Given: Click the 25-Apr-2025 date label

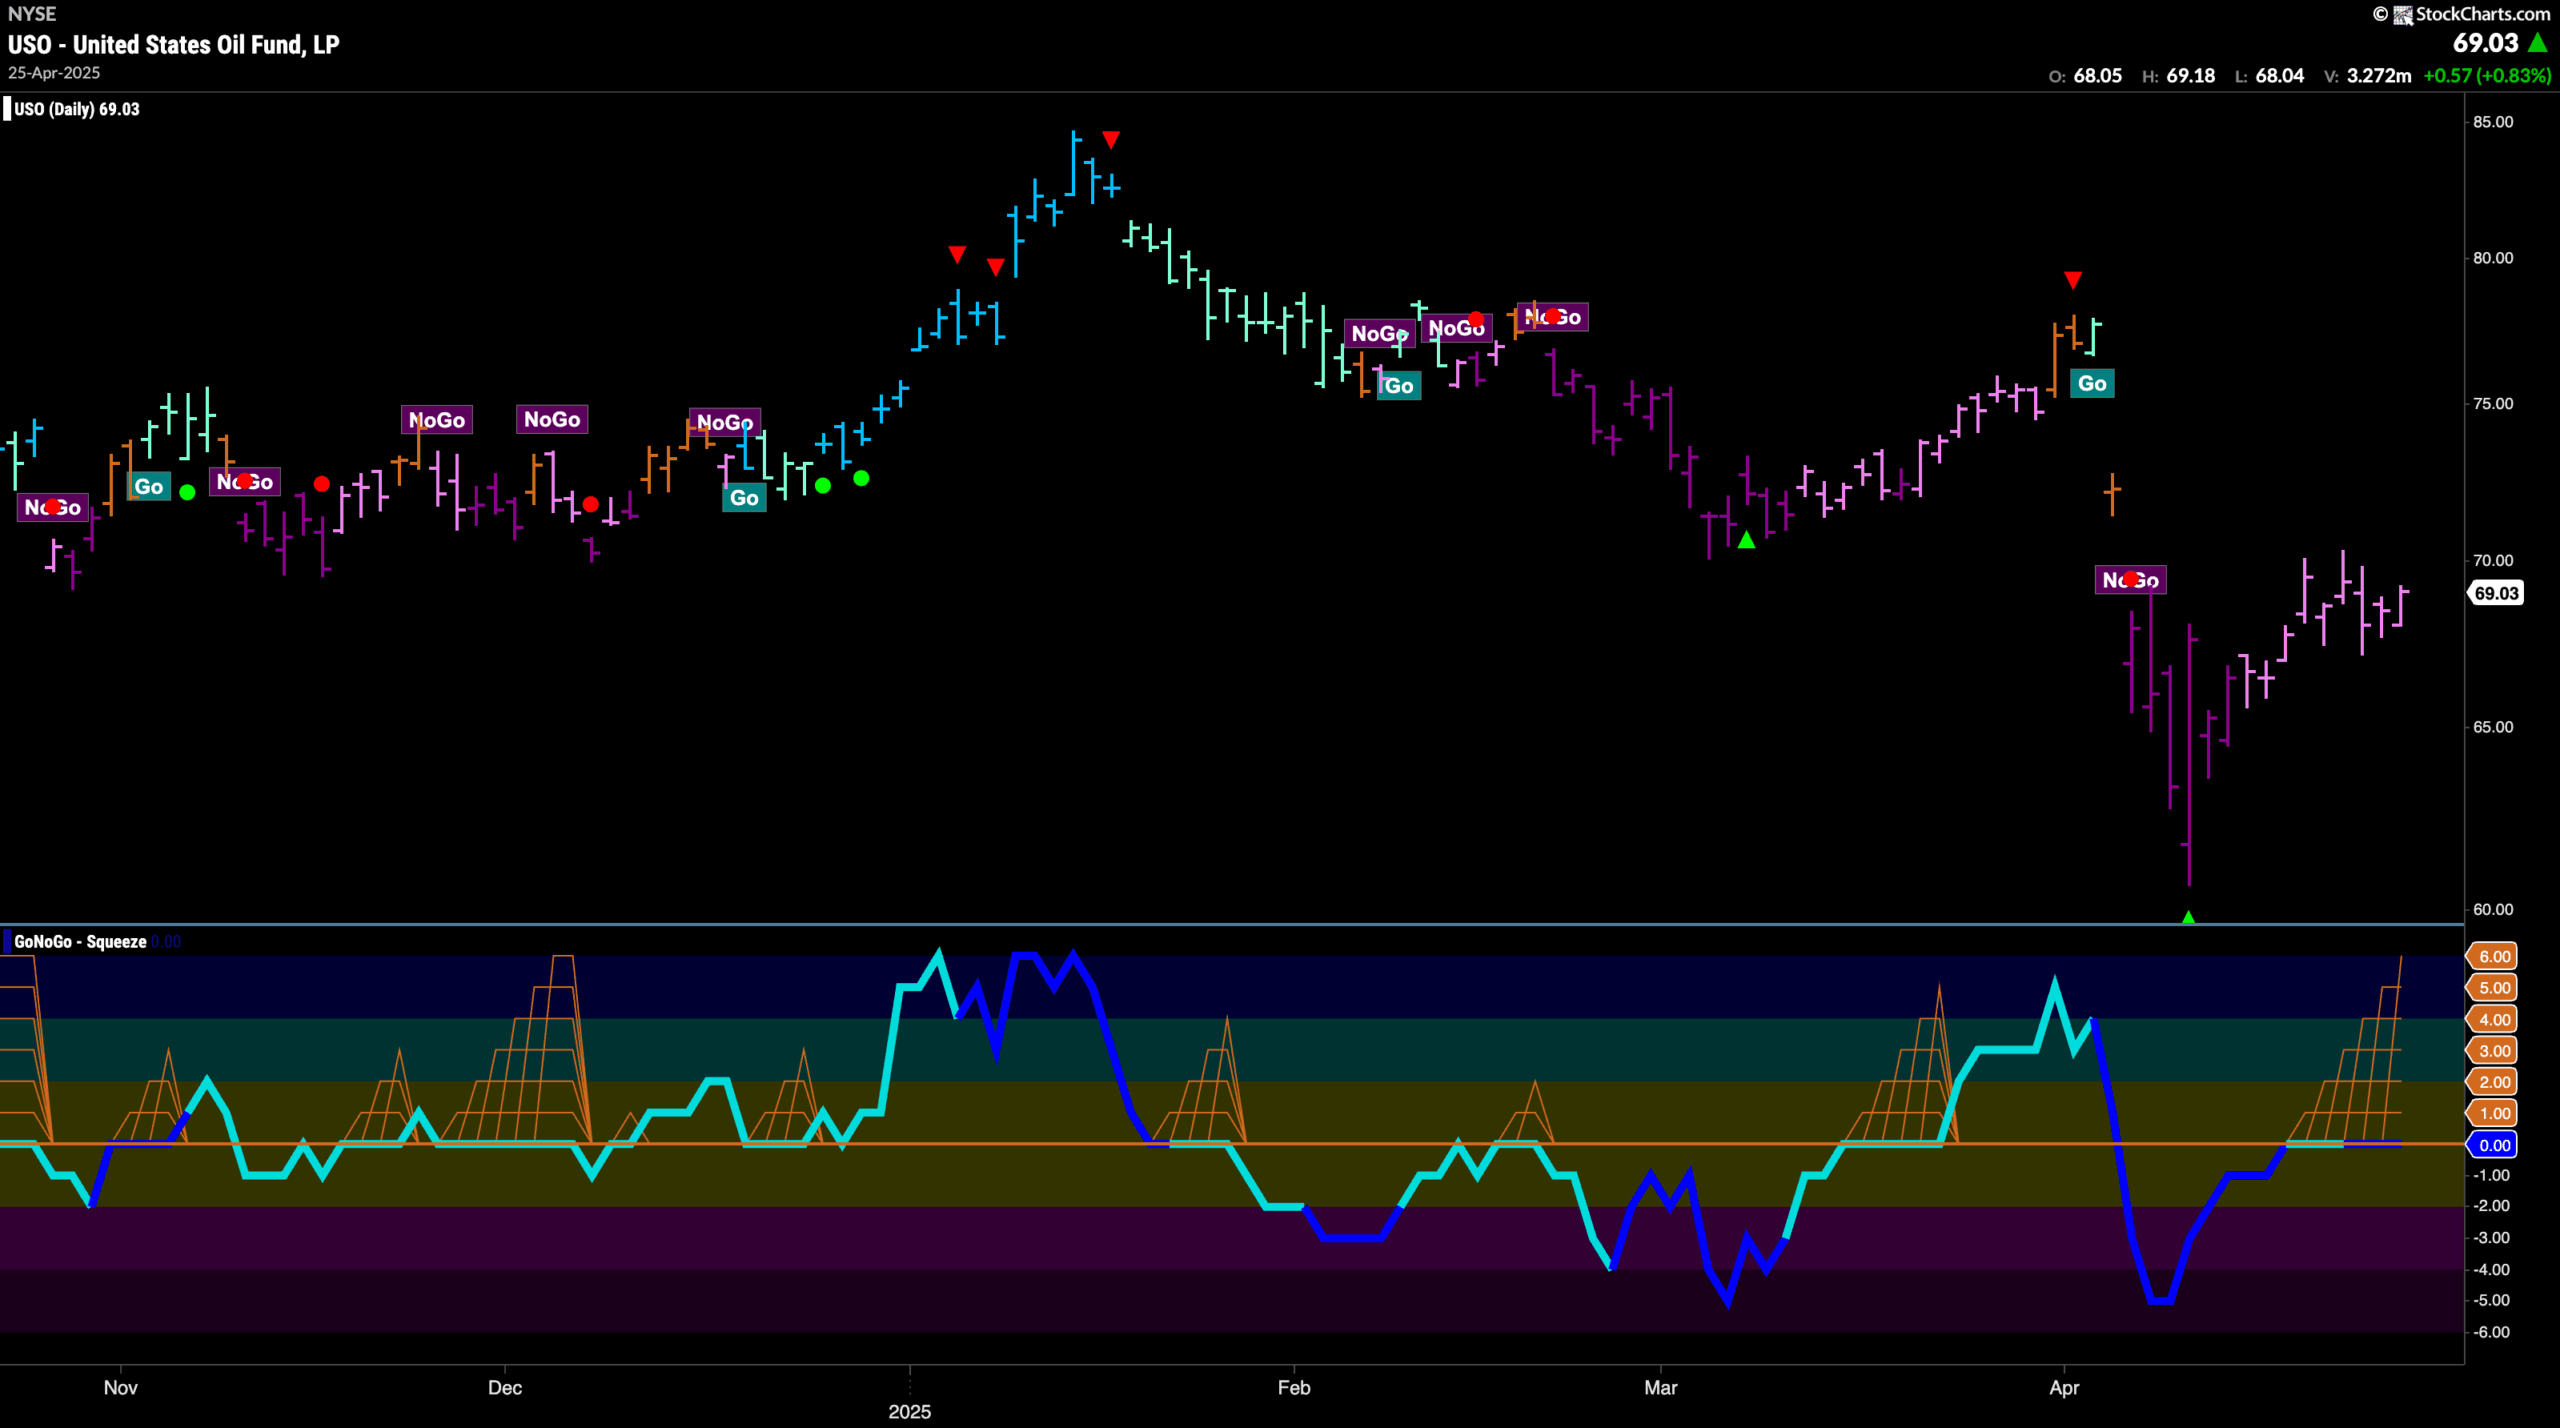Looking at the screenshot, I should (x=54, y=73).
